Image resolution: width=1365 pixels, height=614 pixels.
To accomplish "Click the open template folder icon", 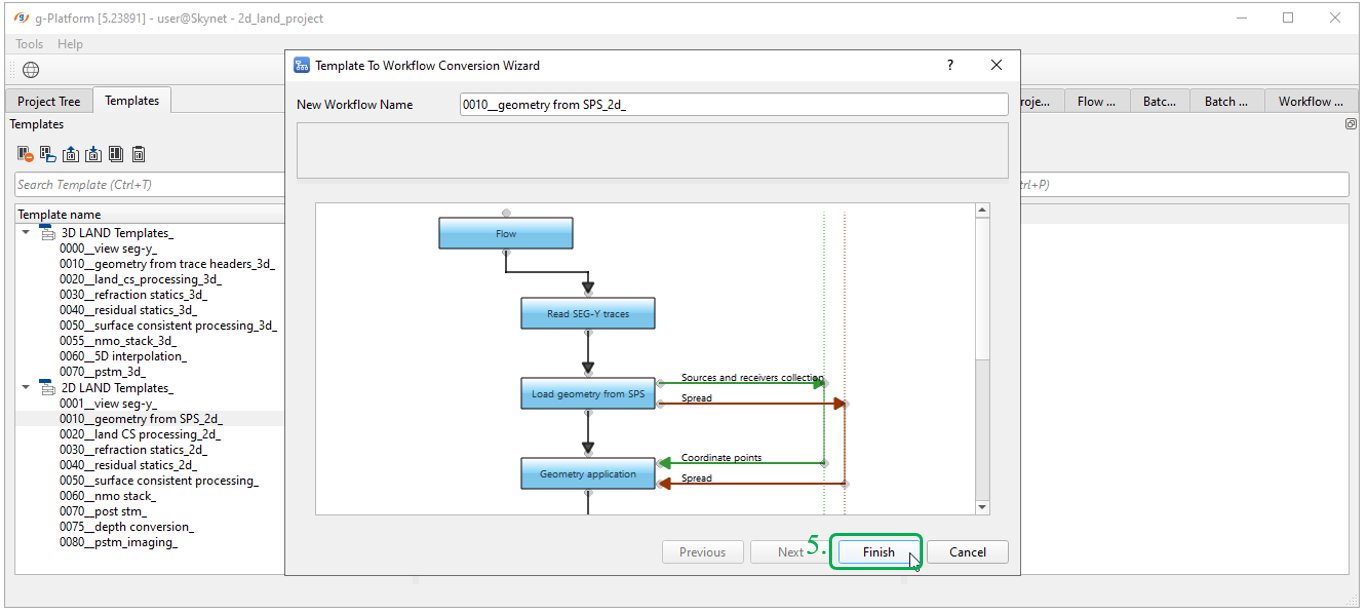I will (48, 154).
